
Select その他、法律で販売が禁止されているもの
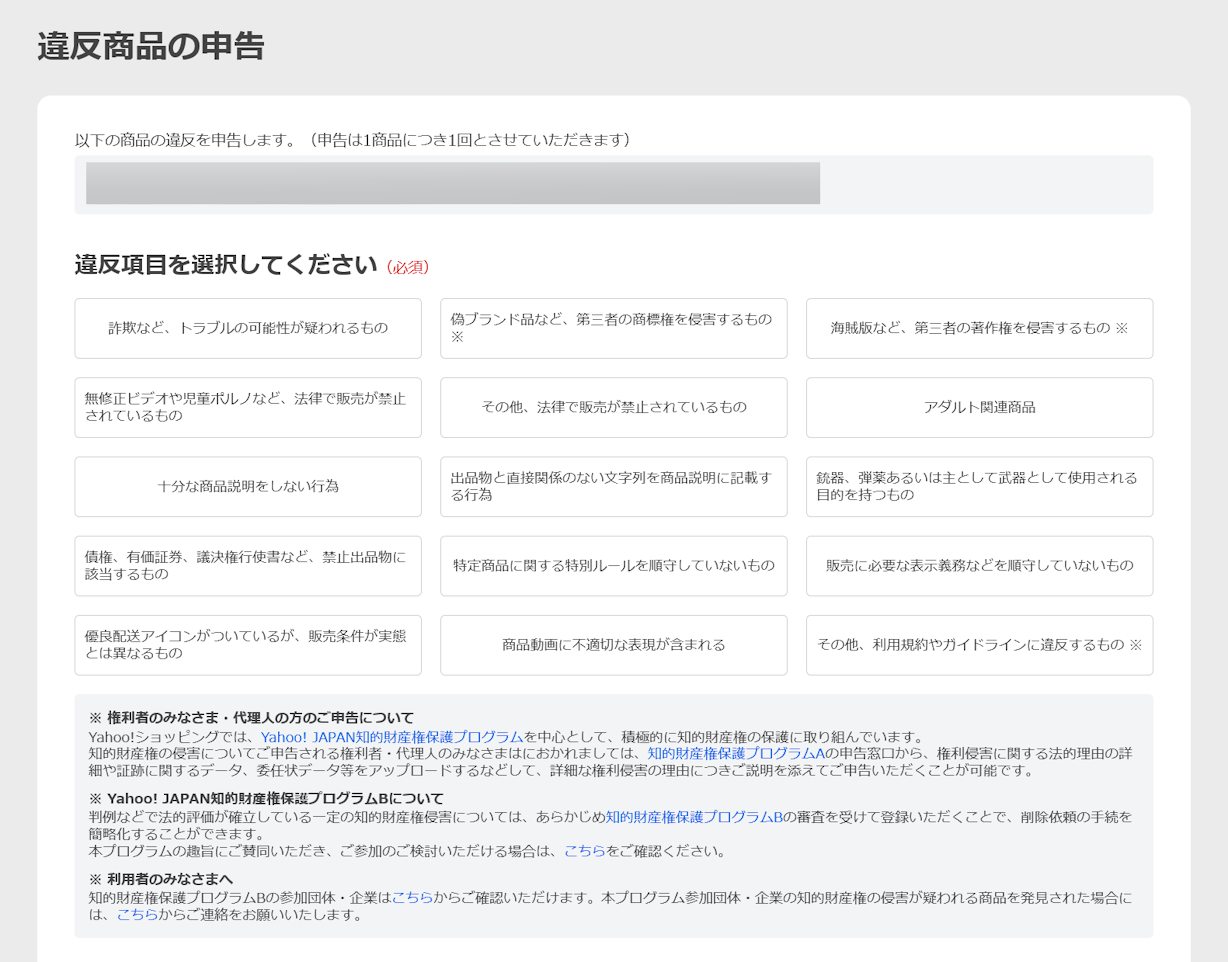coord(614,407)
